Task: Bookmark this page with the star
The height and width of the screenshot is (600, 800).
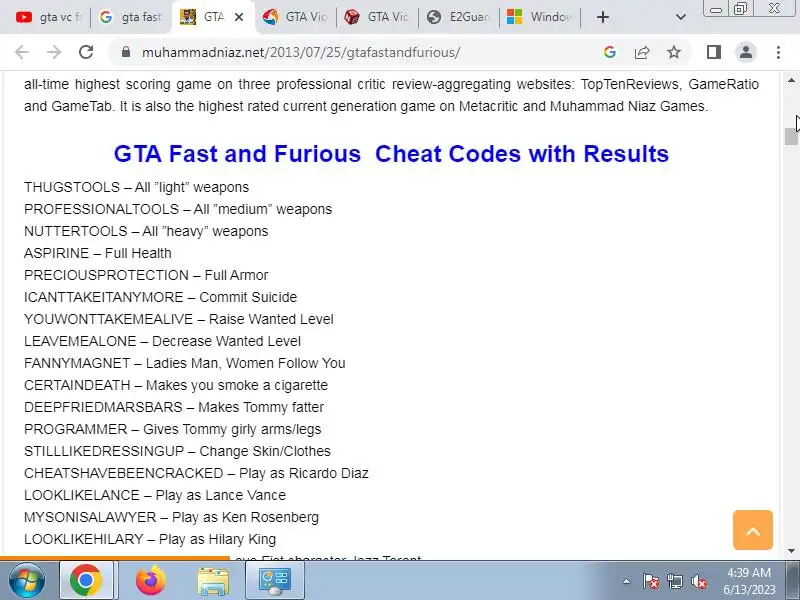Action: point(674,52)
